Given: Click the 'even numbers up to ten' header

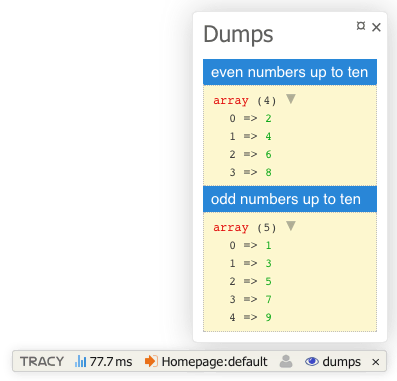Looking at the screenshot, I should click(x=290, y=72).
